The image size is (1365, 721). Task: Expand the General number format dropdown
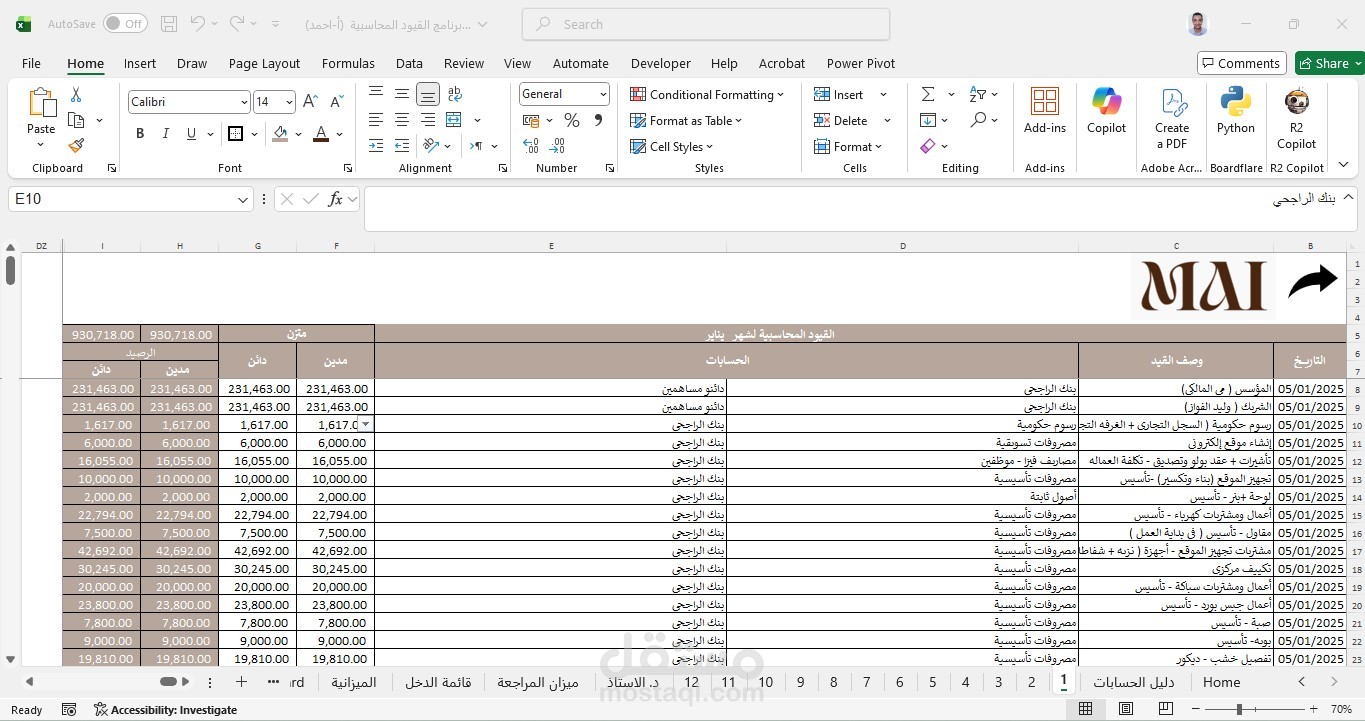tap(603, 94)
